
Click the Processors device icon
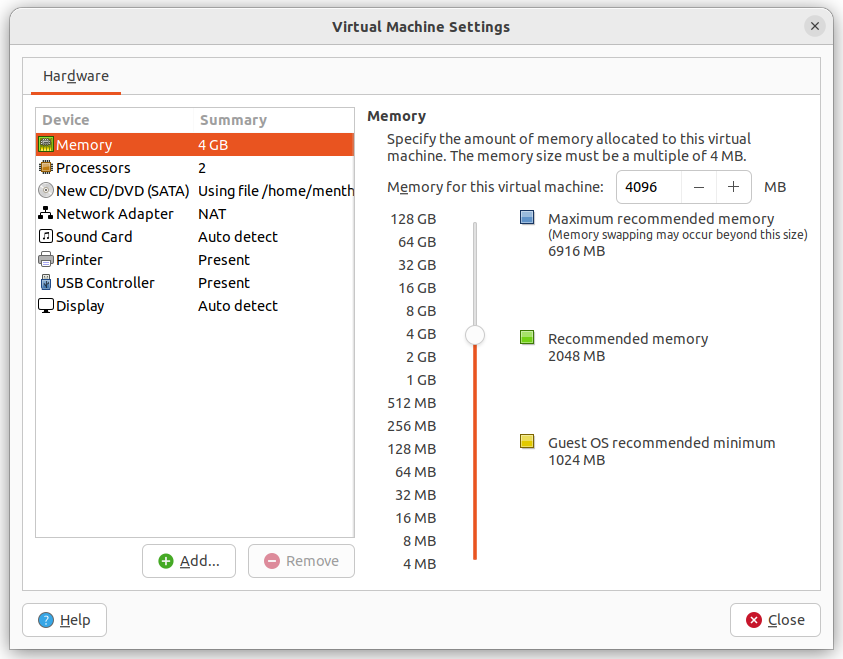pyautogui.click(x=46, y=167)
